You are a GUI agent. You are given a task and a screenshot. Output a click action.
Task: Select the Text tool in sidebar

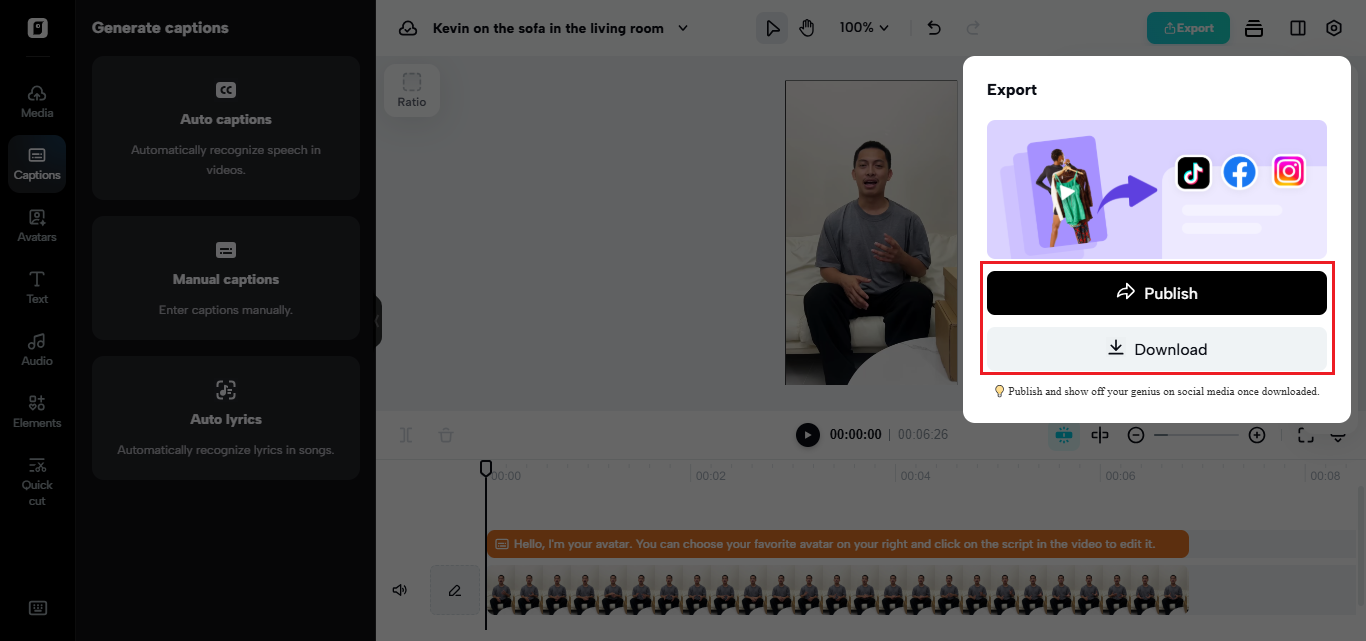(x=37, y=287)
